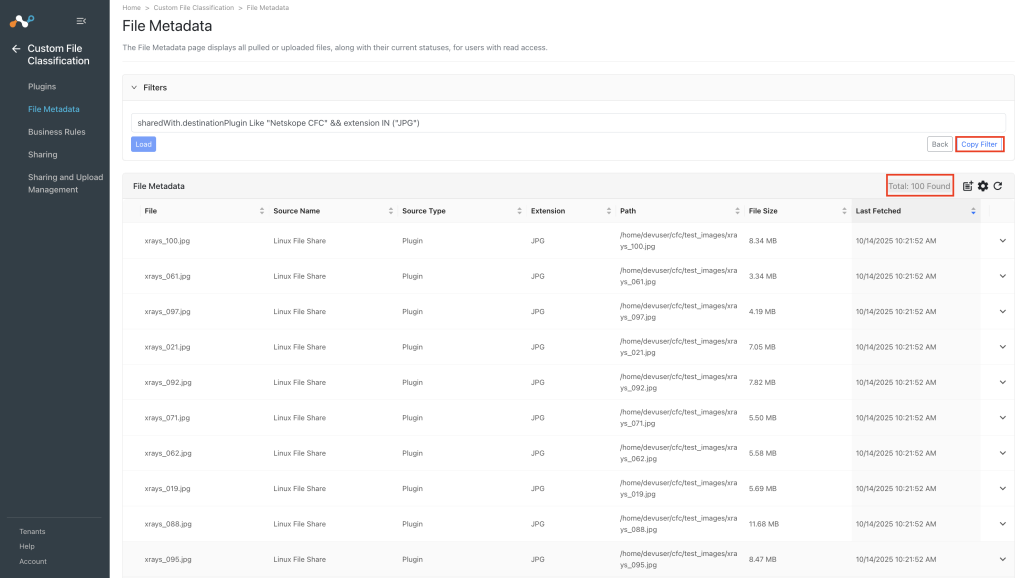Sort table by File Size column
The image size is (1024, 578).
click(844, 211)
